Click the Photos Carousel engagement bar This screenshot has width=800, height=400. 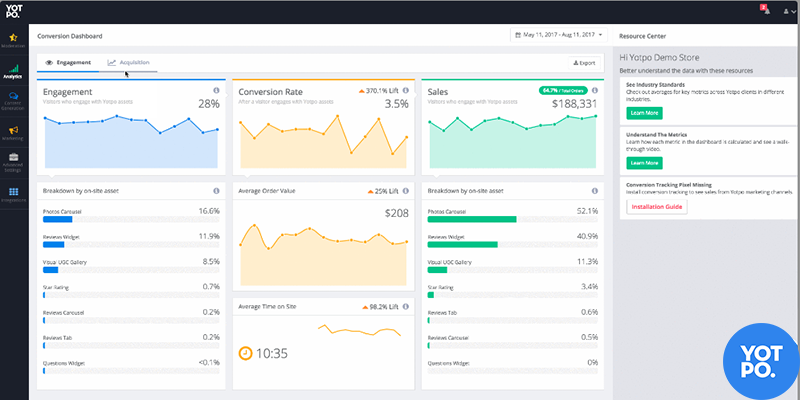click(x=64, y=219)
